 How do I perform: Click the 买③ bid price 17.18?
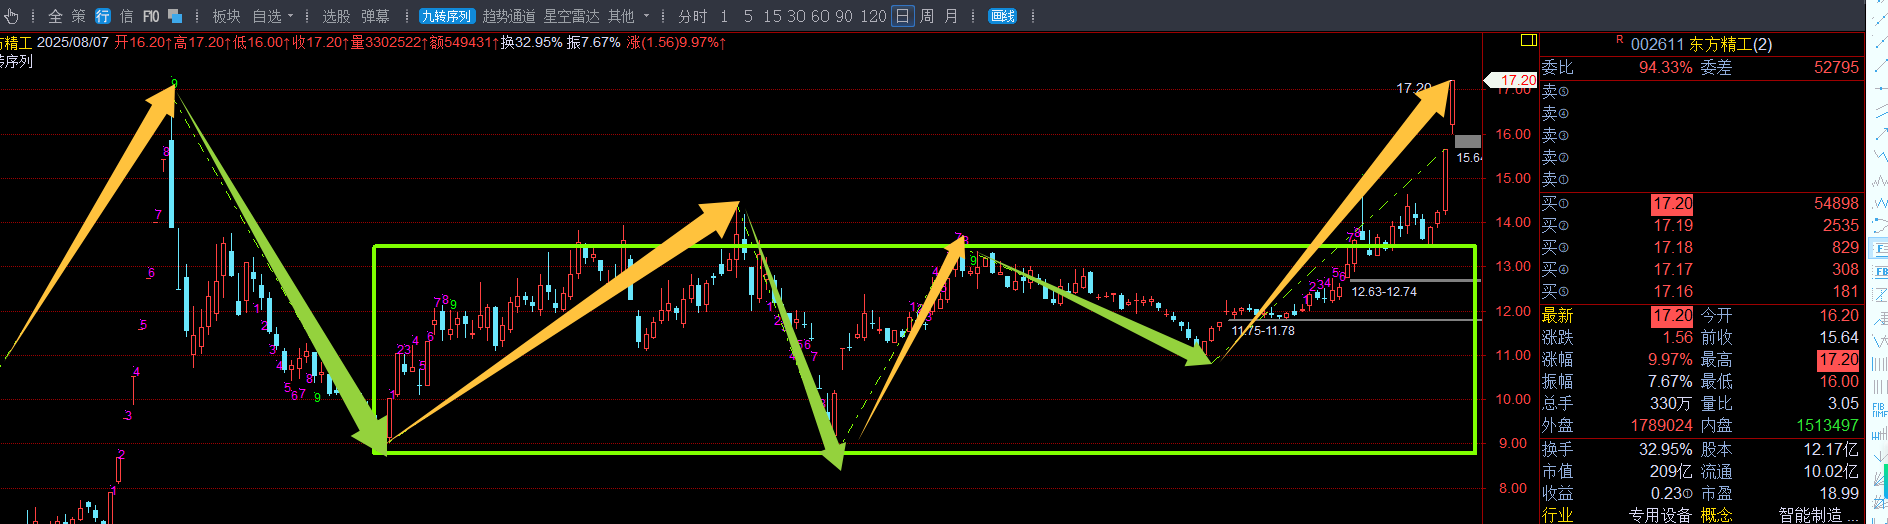[x=1672, y=247]
